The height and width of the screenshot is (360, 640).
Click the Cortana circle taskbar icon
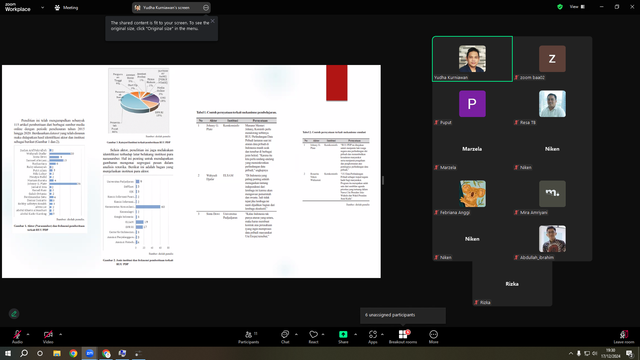(x=40, y=353)
